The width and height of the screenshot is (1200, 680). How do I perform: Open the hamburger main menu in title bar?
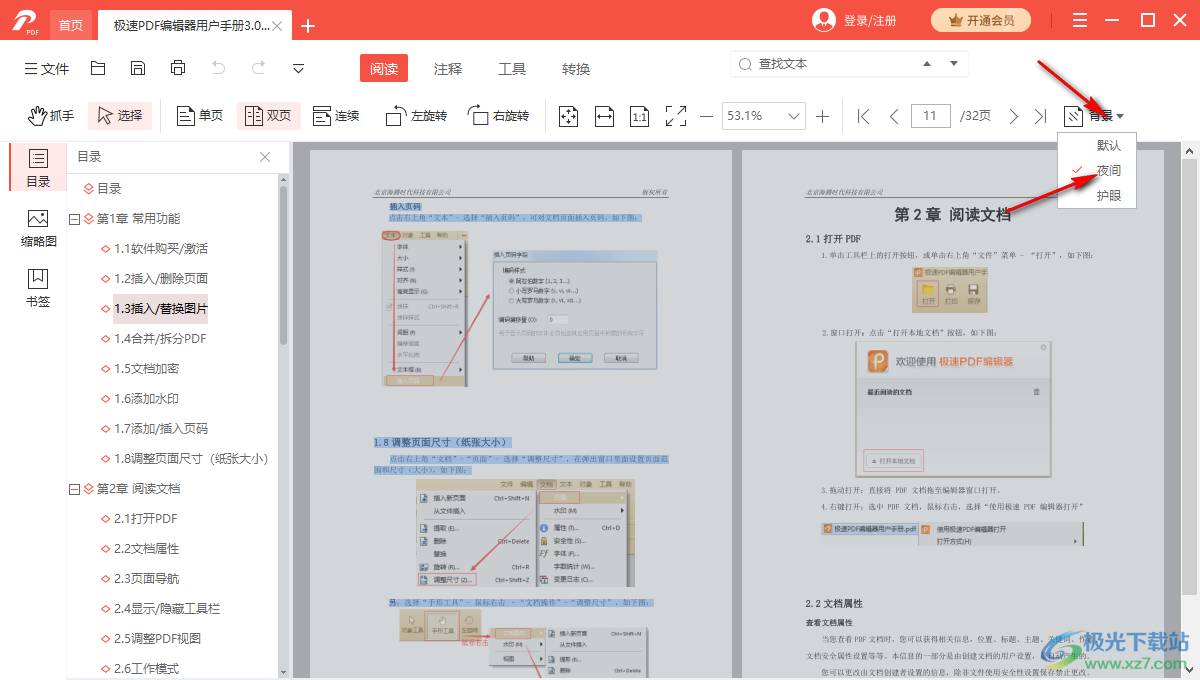[1080, 20]
